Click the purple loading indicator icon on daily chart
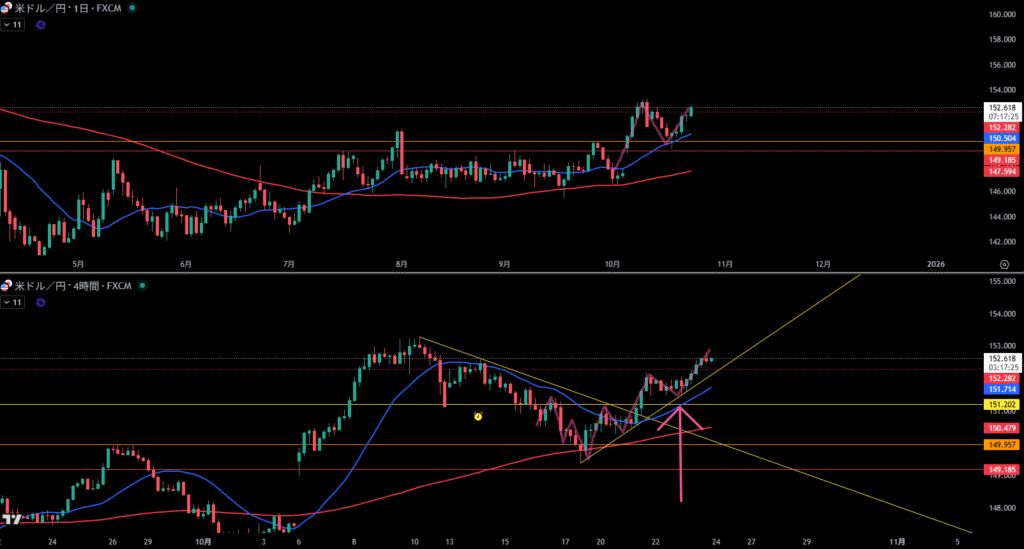This screenshot has width=1024, height=549. pyautogui.click(x=40, y=24)
